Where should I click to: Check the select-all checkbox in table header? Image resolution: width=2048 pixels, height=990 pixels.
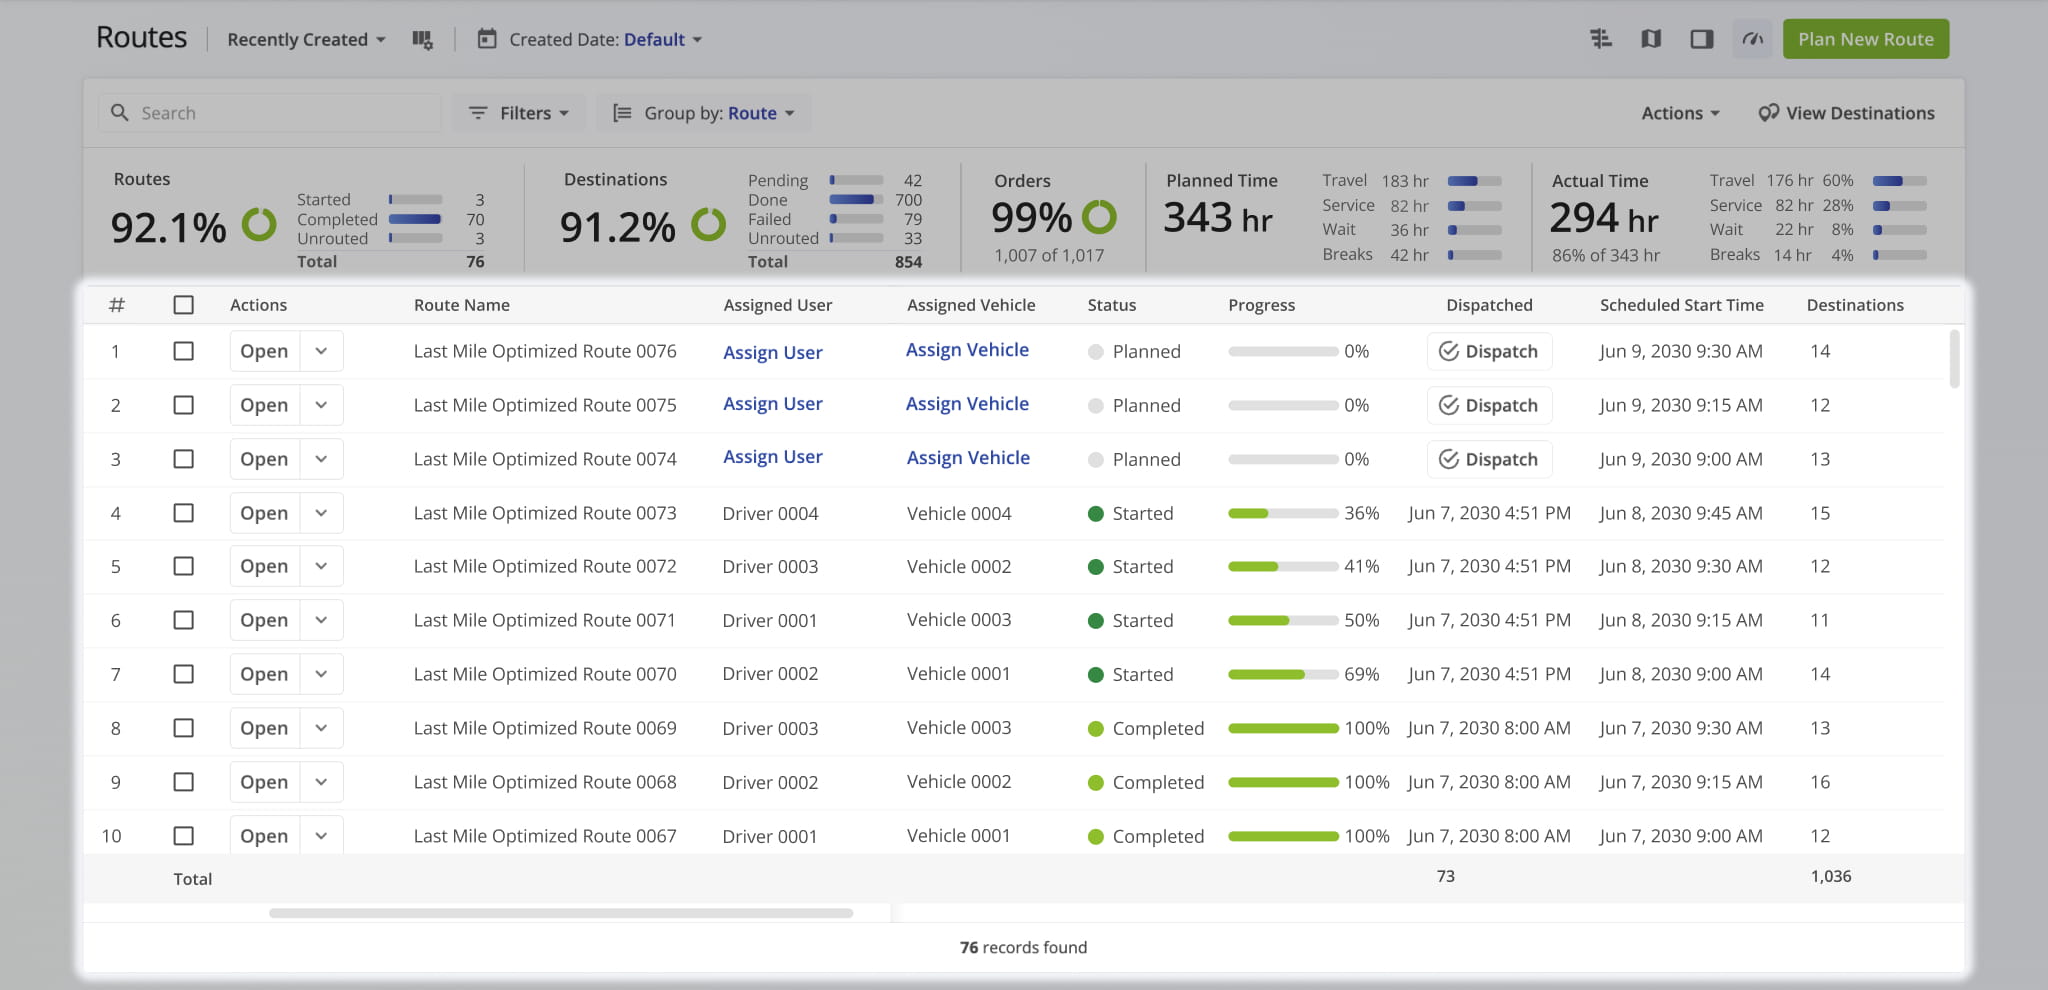point(184,305)
